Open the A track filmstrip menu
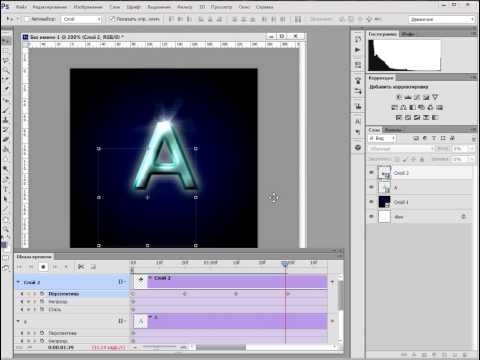Screen dimensions: 480x360 [122, 321]
